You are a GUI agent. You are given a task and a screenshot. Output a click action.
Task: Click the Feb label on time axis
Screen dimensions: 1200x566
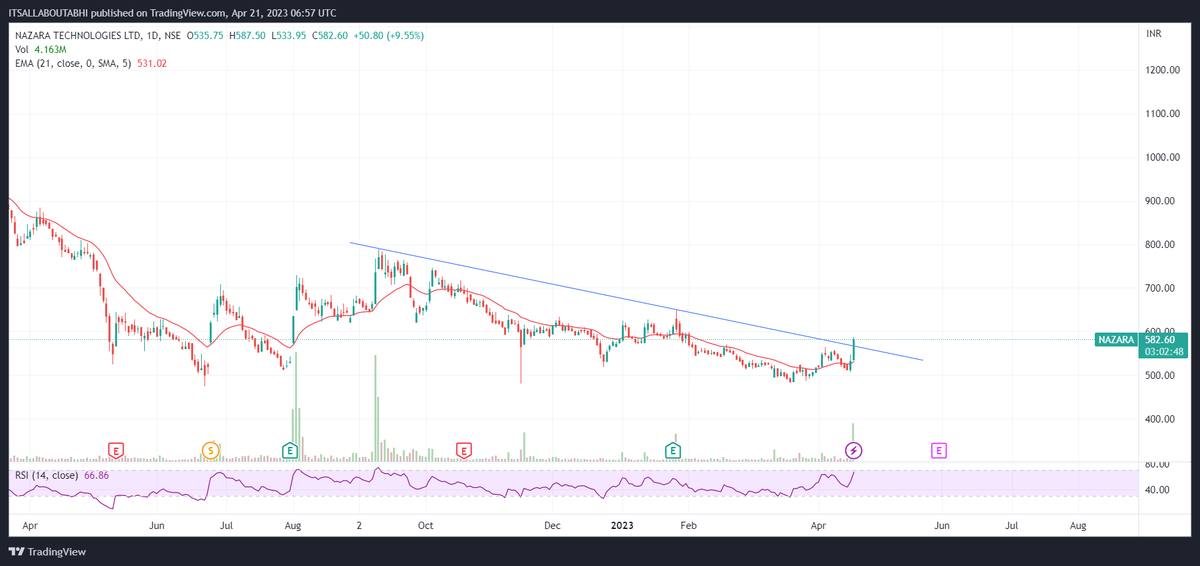coord(688,524)
